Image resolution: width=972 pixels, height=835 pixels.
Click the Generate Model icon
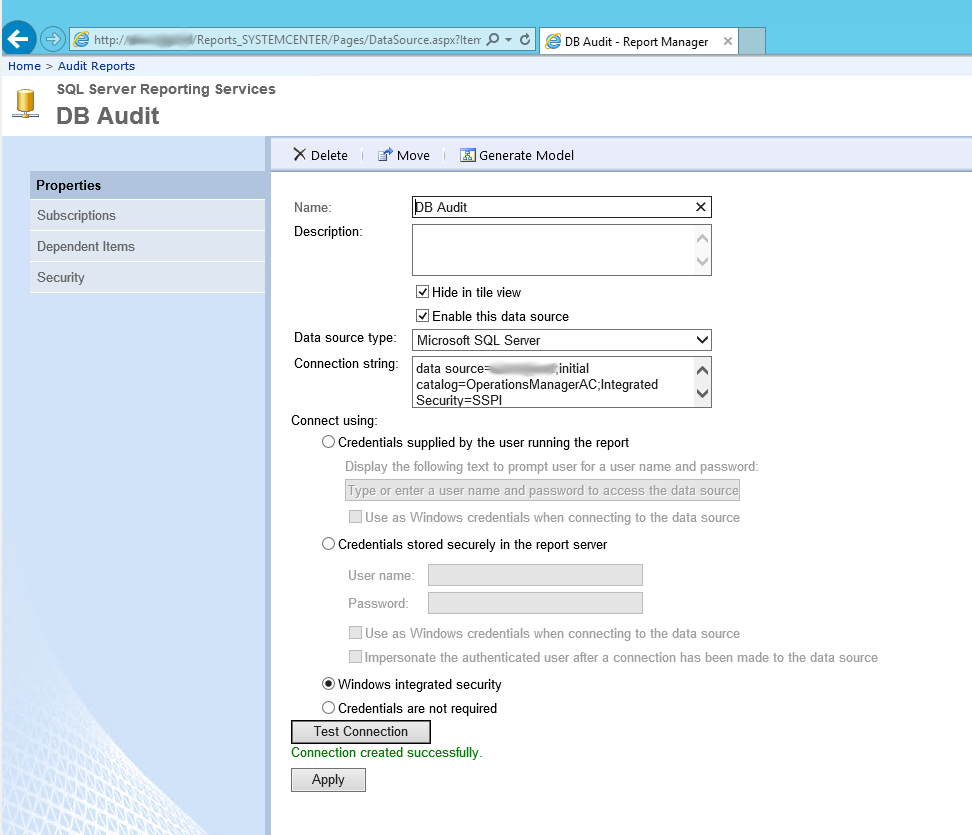tap(467, 154)
